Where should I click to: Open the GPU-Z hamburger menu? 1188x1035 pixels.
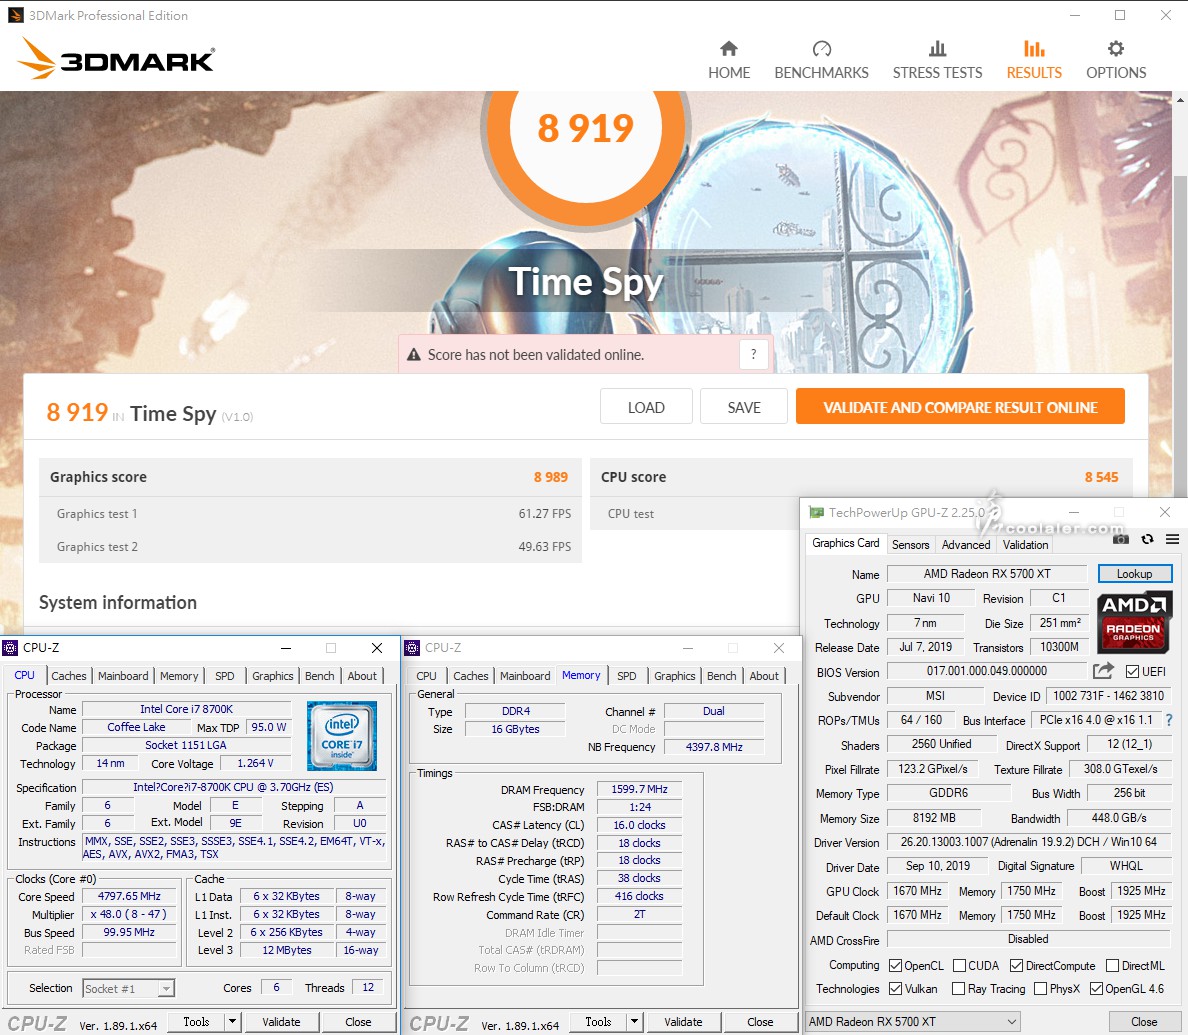click(x=1172, y=539)
